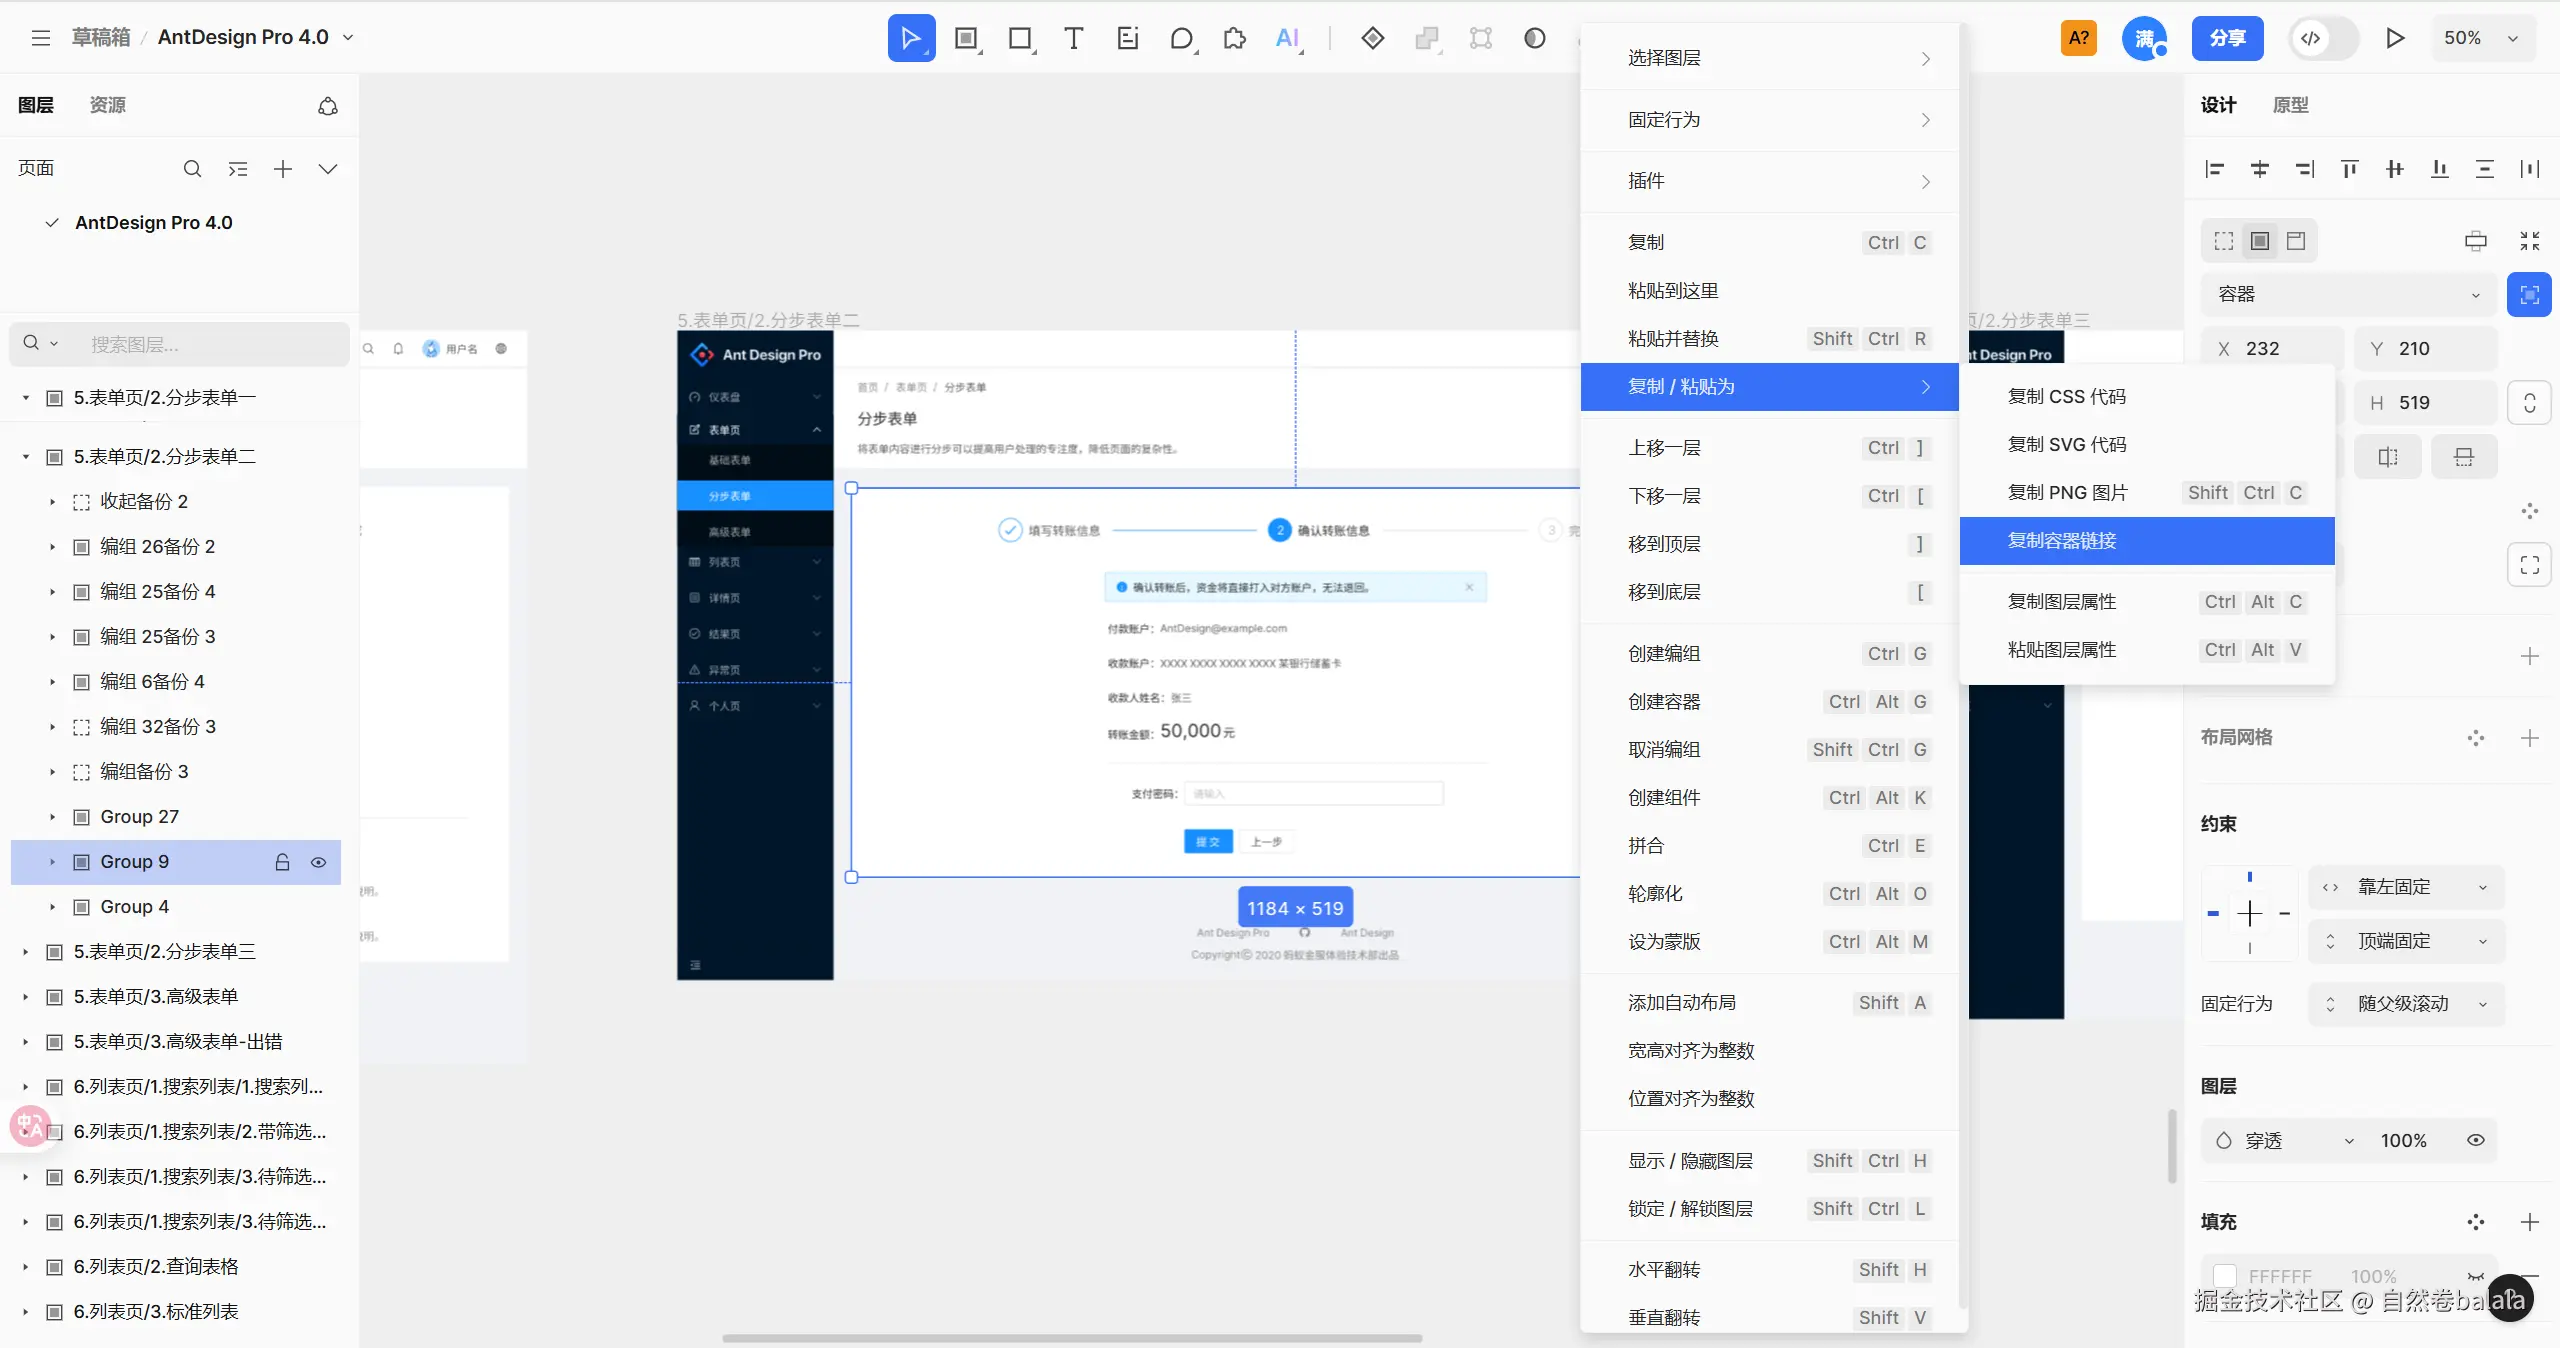Toggle lock icon on Group 9 layer
This screenshot has width=2560, height=1348.
click(282, 862)
